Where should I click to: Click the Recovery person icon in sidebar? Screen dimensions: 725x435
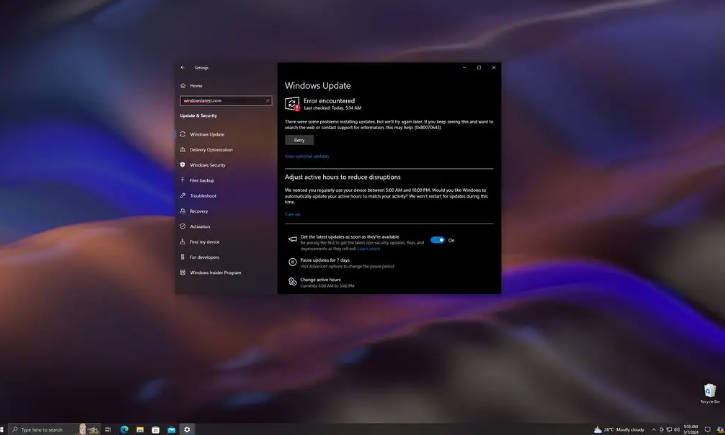183,211
